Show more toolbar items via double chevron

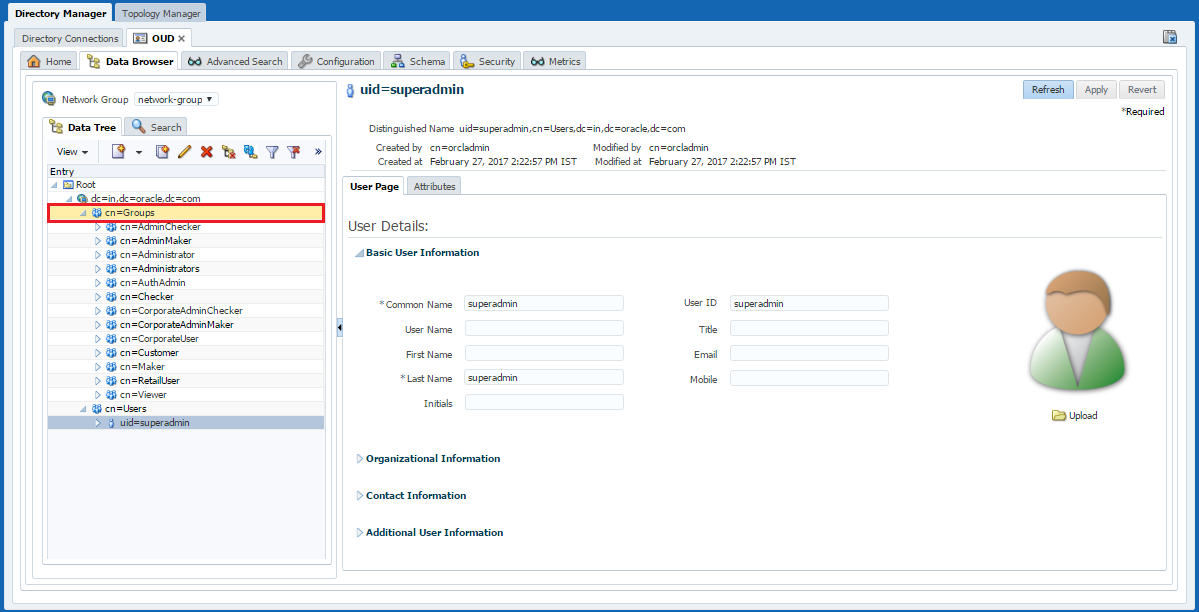[x=318, y=151]
